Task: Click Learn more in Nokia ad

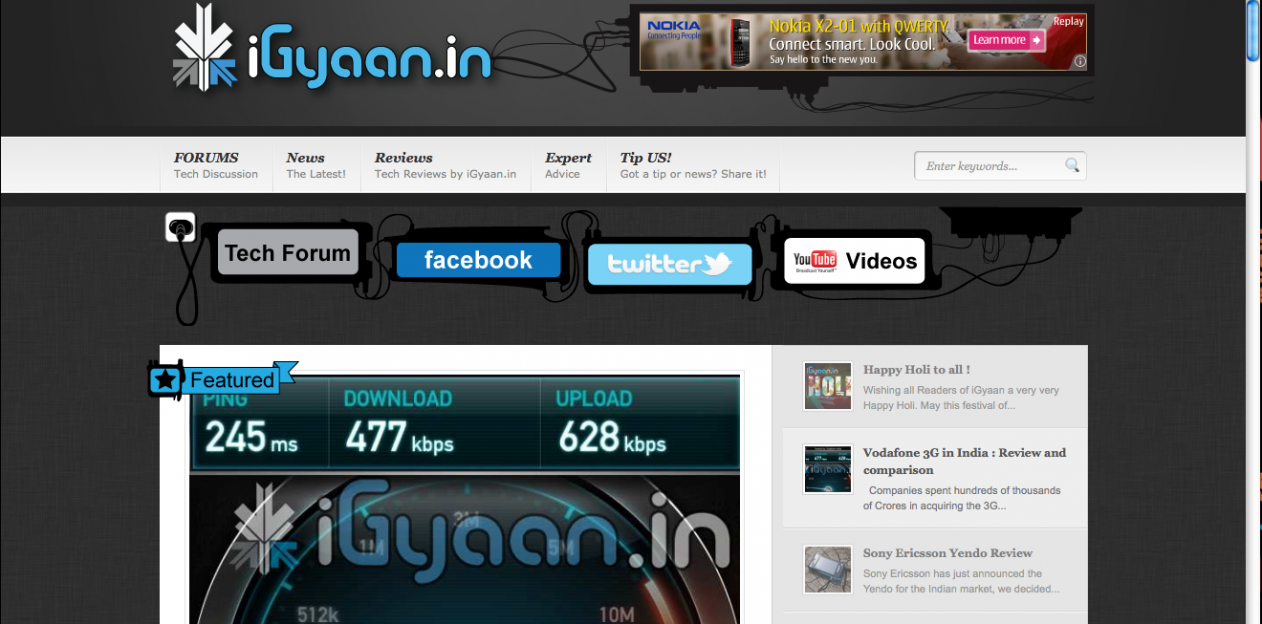Action: 1006,40
